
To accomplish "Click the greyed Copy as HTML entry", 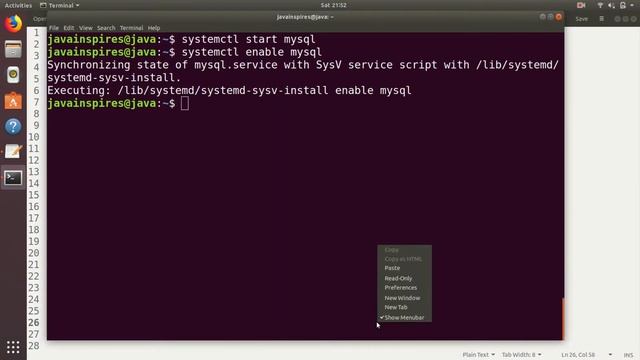I will (404, 259).
